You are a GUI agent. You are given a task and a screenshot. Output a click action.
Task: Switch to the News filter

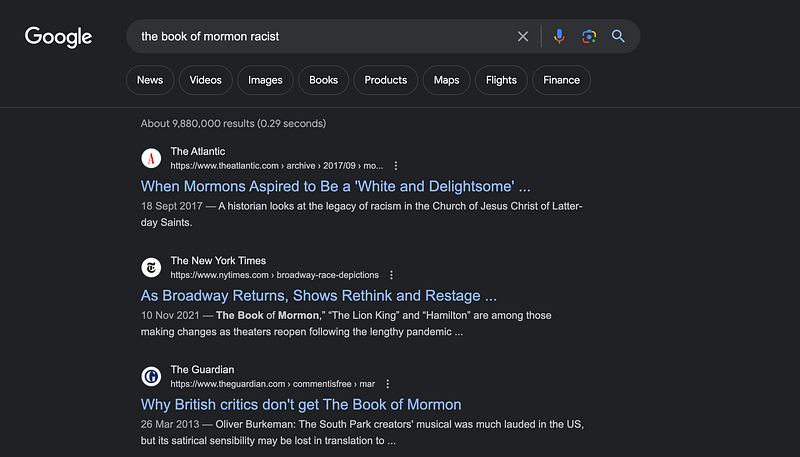(x=150, y=80)
